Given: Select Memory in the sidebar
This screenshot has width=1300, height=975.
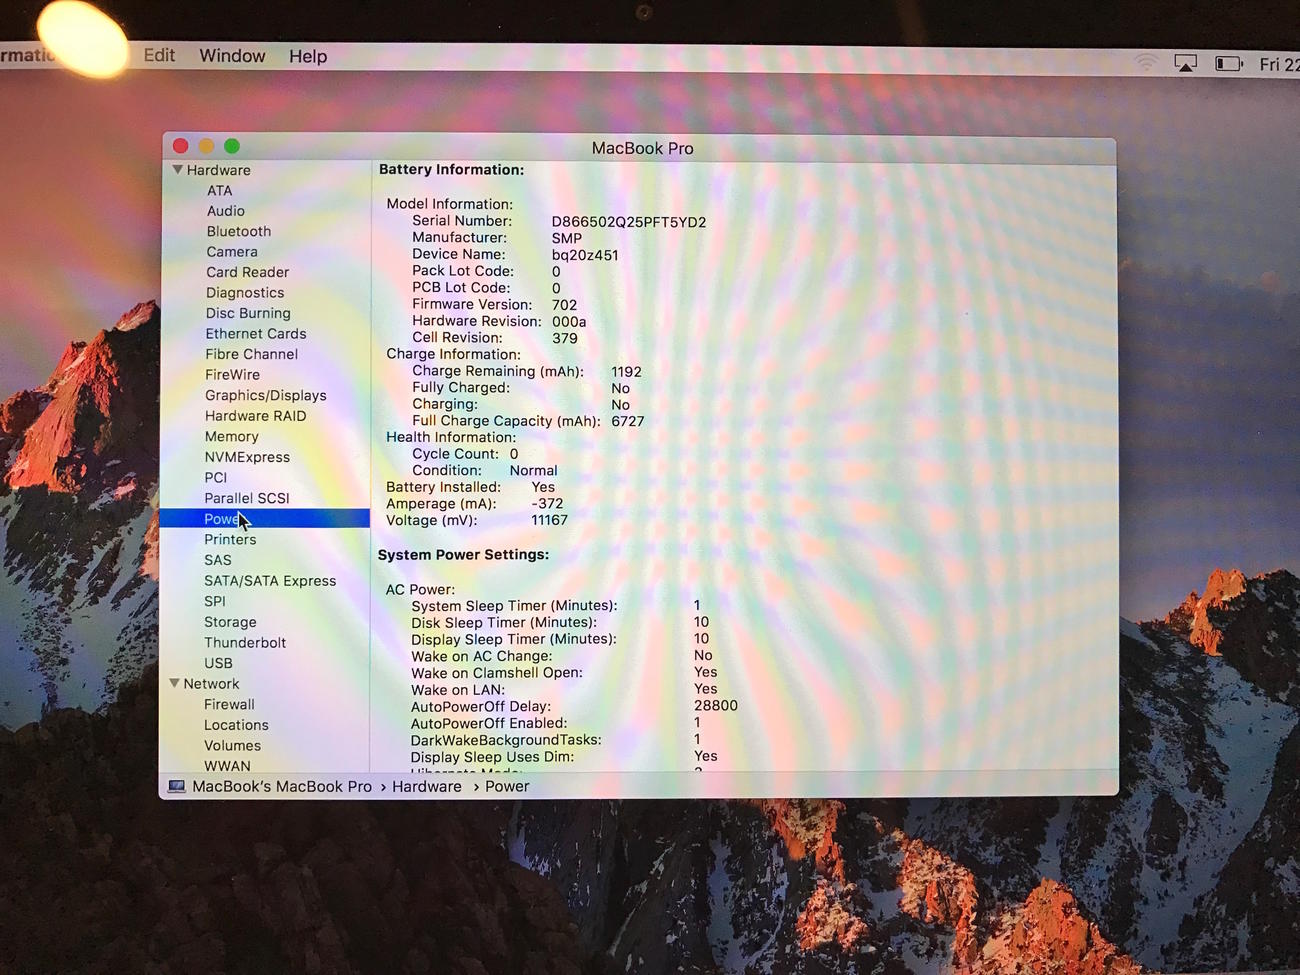Looking at the screenshot, I should [x=232, y=437].
